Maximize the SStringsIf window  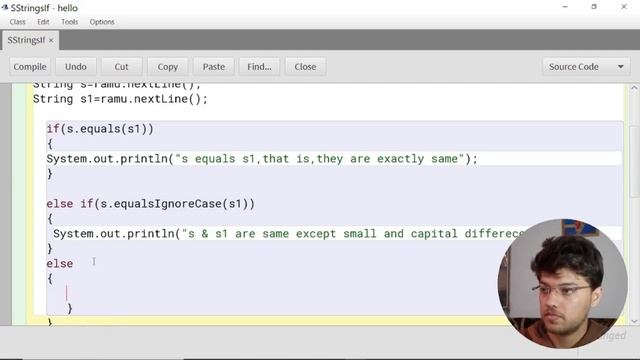pyautogui.click(x=594, y=7)
